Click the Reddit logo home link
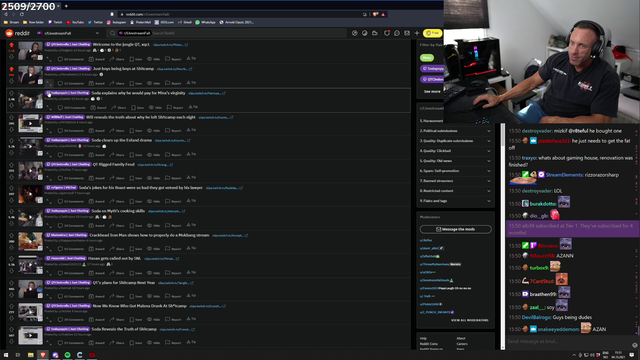 18,33
